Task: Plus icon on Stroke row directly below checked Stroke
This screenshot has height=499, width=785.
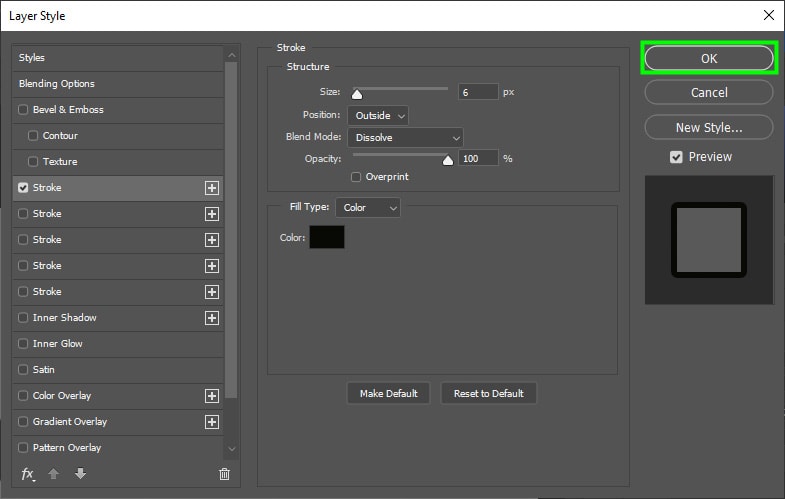Action: [212, 214]
